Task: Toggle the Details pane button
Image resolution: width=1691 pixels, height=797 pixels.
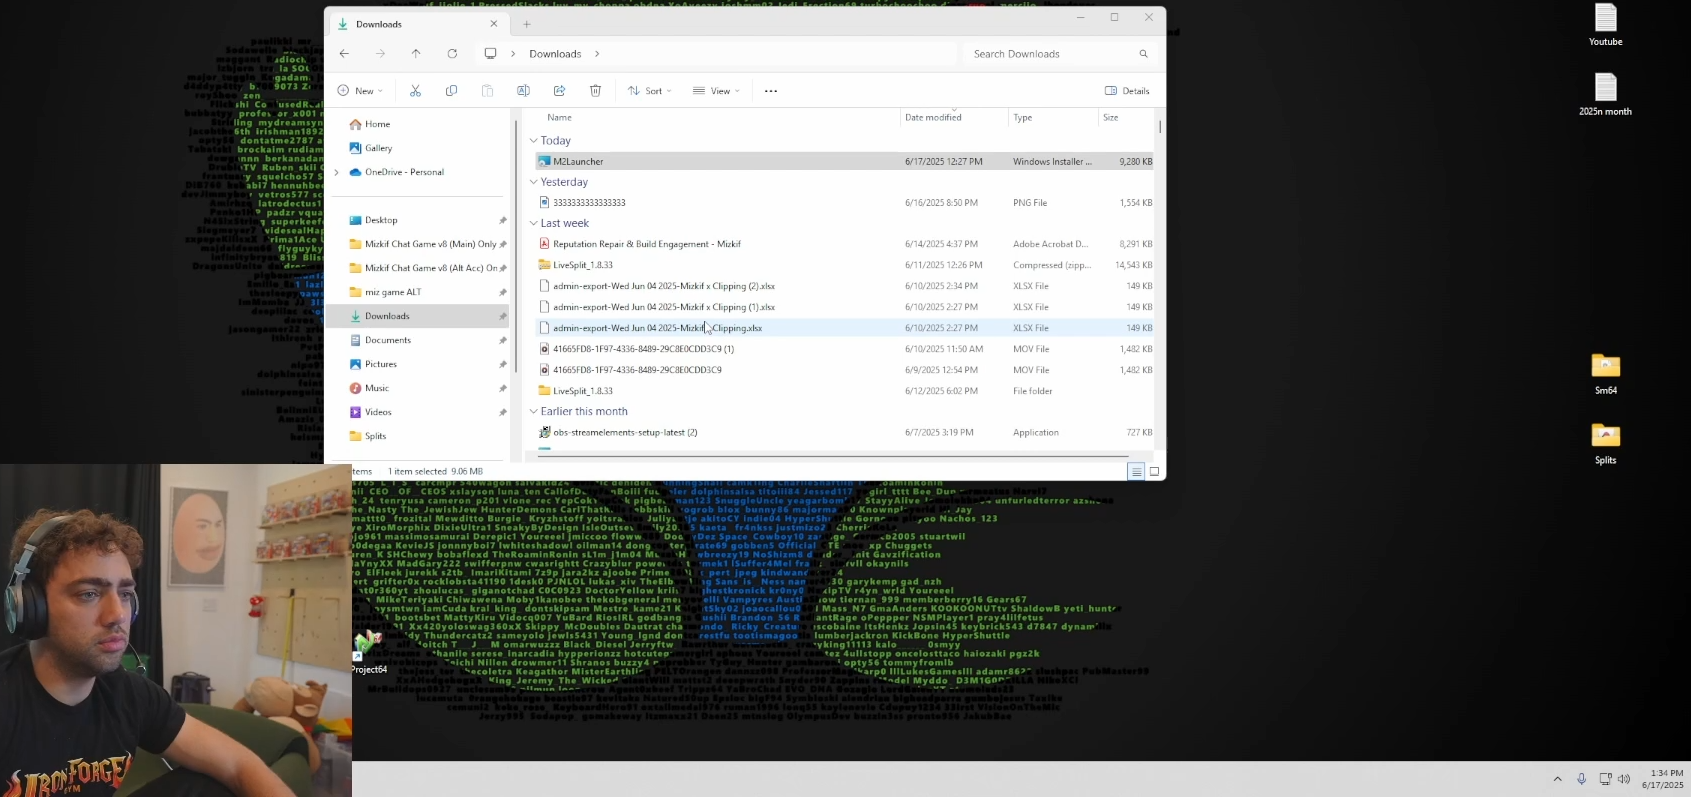Action: pos(1127,91)
